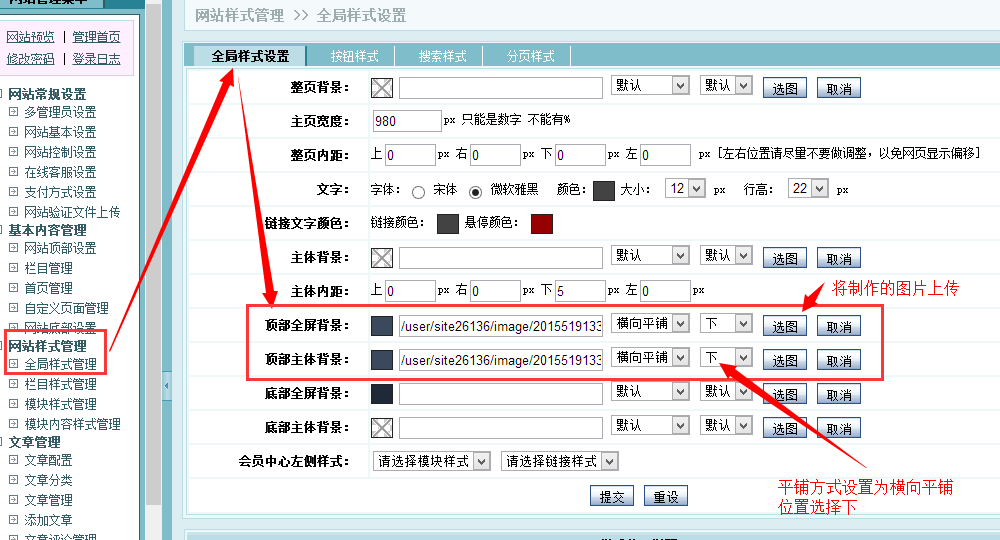Click the empty image icon for 整页背景
The height and width of the screenshot is (540, 1000).
point(382,88)
